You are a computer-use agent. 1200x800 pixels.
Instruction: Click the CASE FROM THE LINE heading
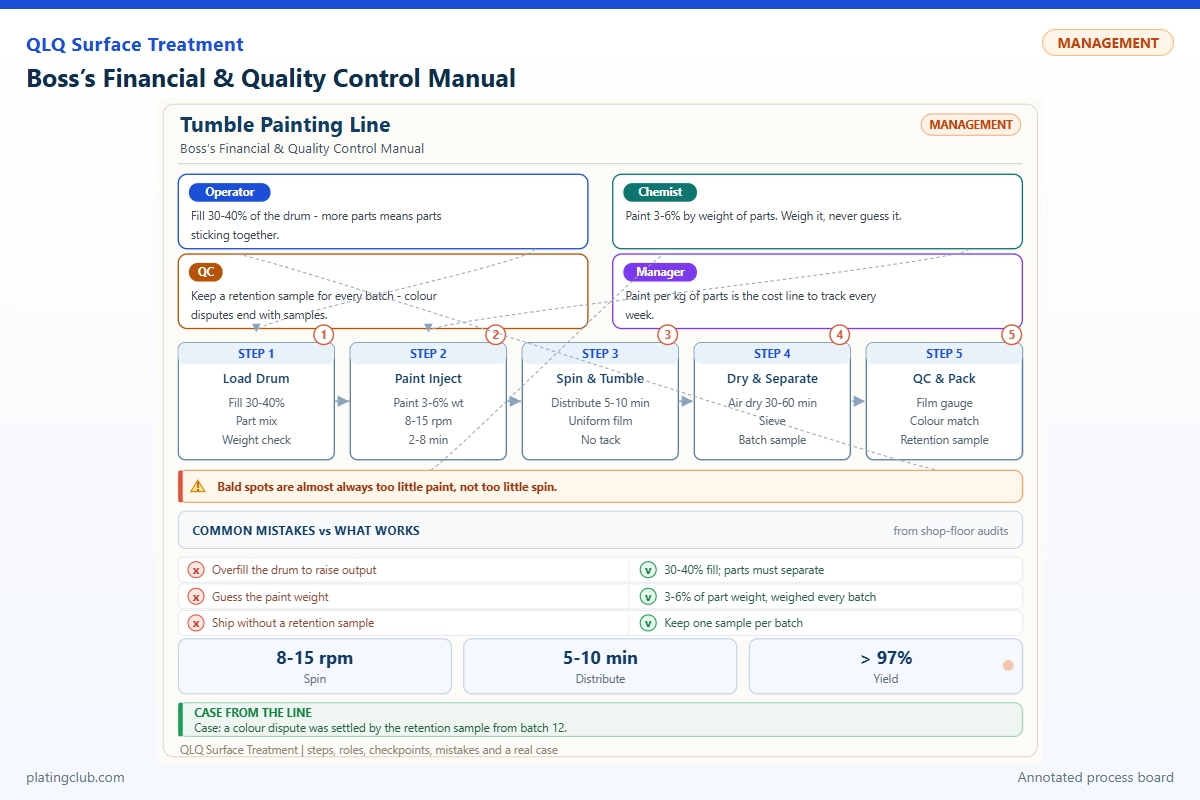(x=253, y=713)
